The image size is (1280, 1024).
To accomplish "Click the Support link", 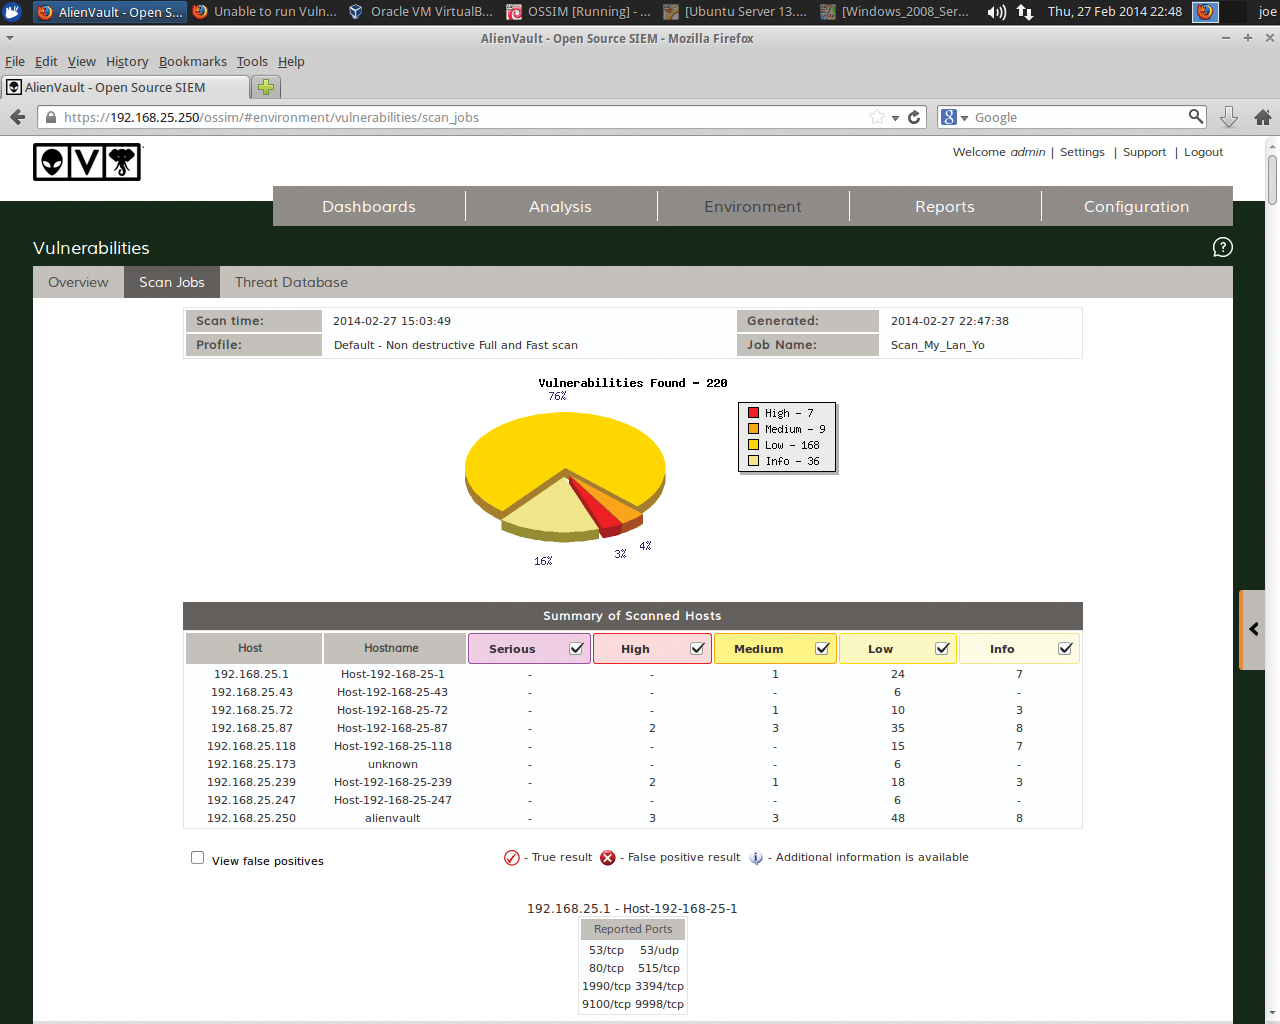I will point(1144,152).
